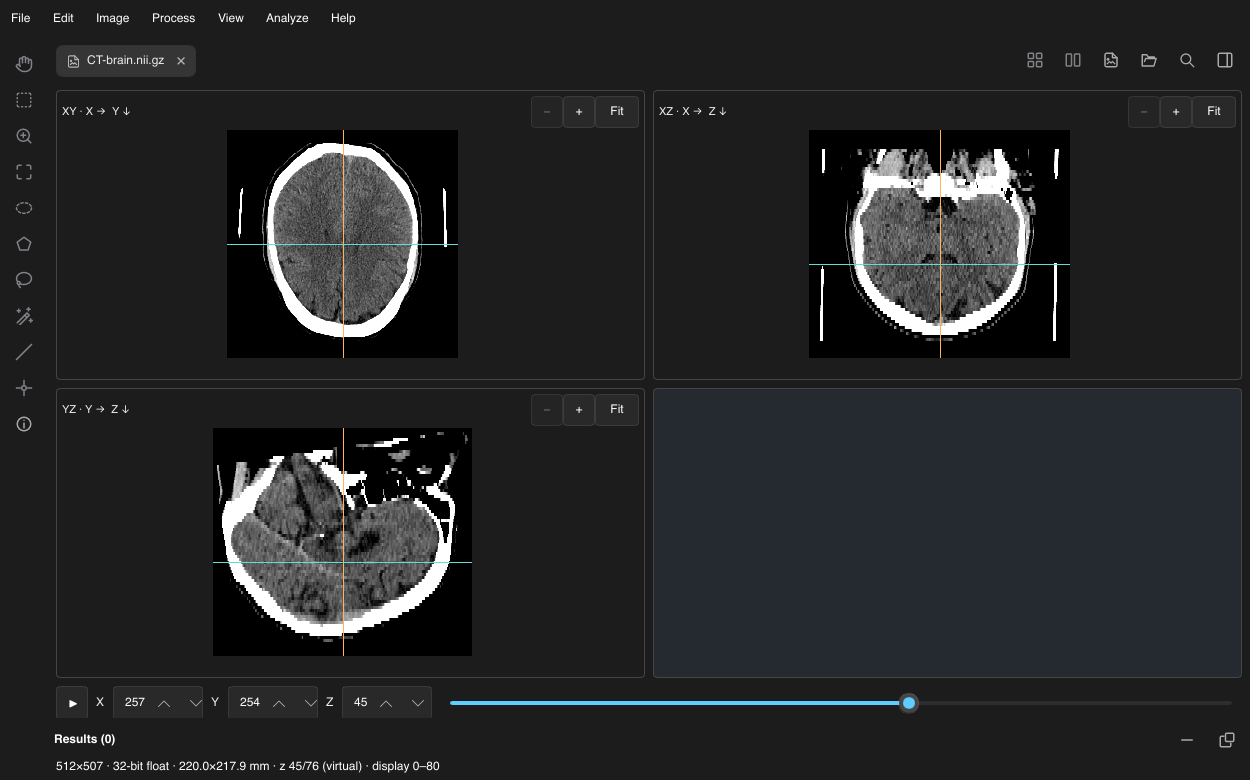Open the Analyze menu
The height and width of the screenshot is (780, 1250).
[x=287, y=18]
